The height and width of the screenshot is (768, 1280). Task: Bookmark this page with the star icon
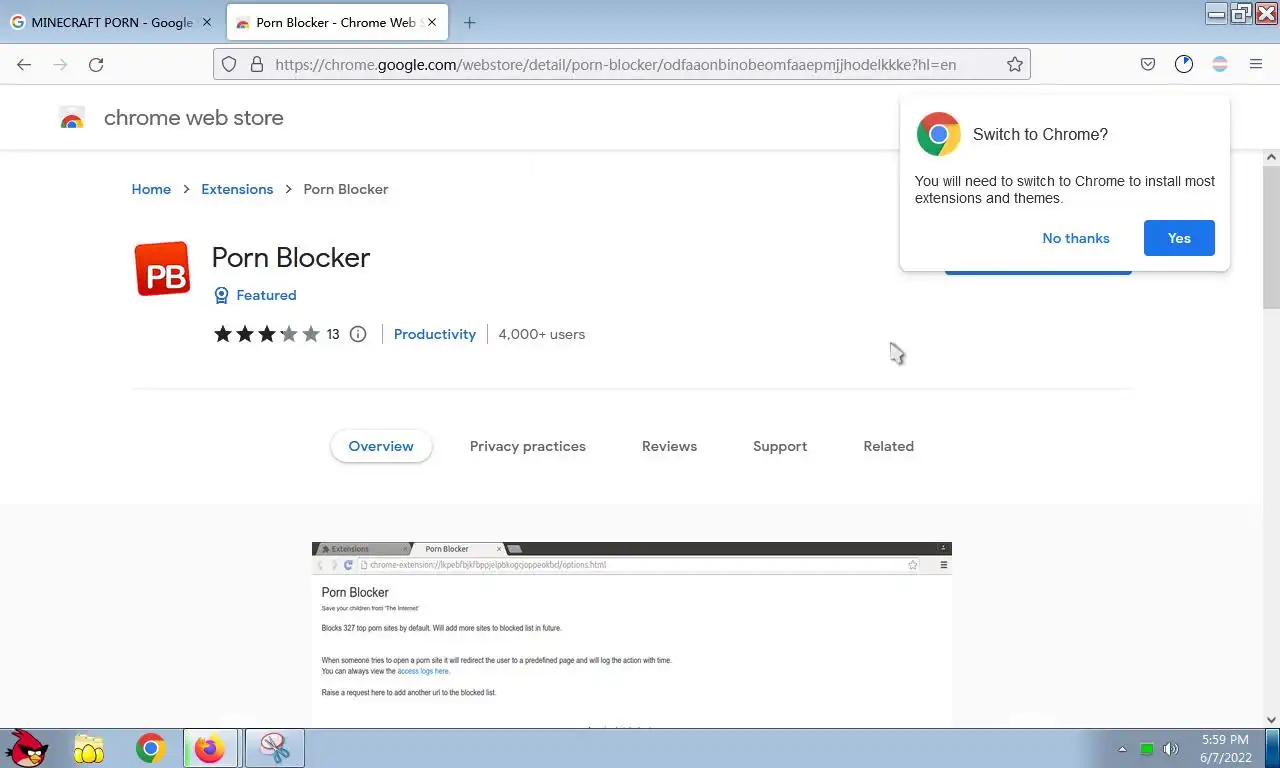[x=1015, y=64]
